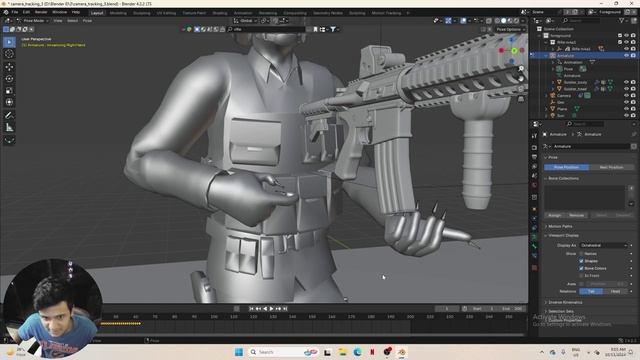Open the Pose Mode dropdown
This screenshot has height=360, width=640.
[x=33, y=20]
